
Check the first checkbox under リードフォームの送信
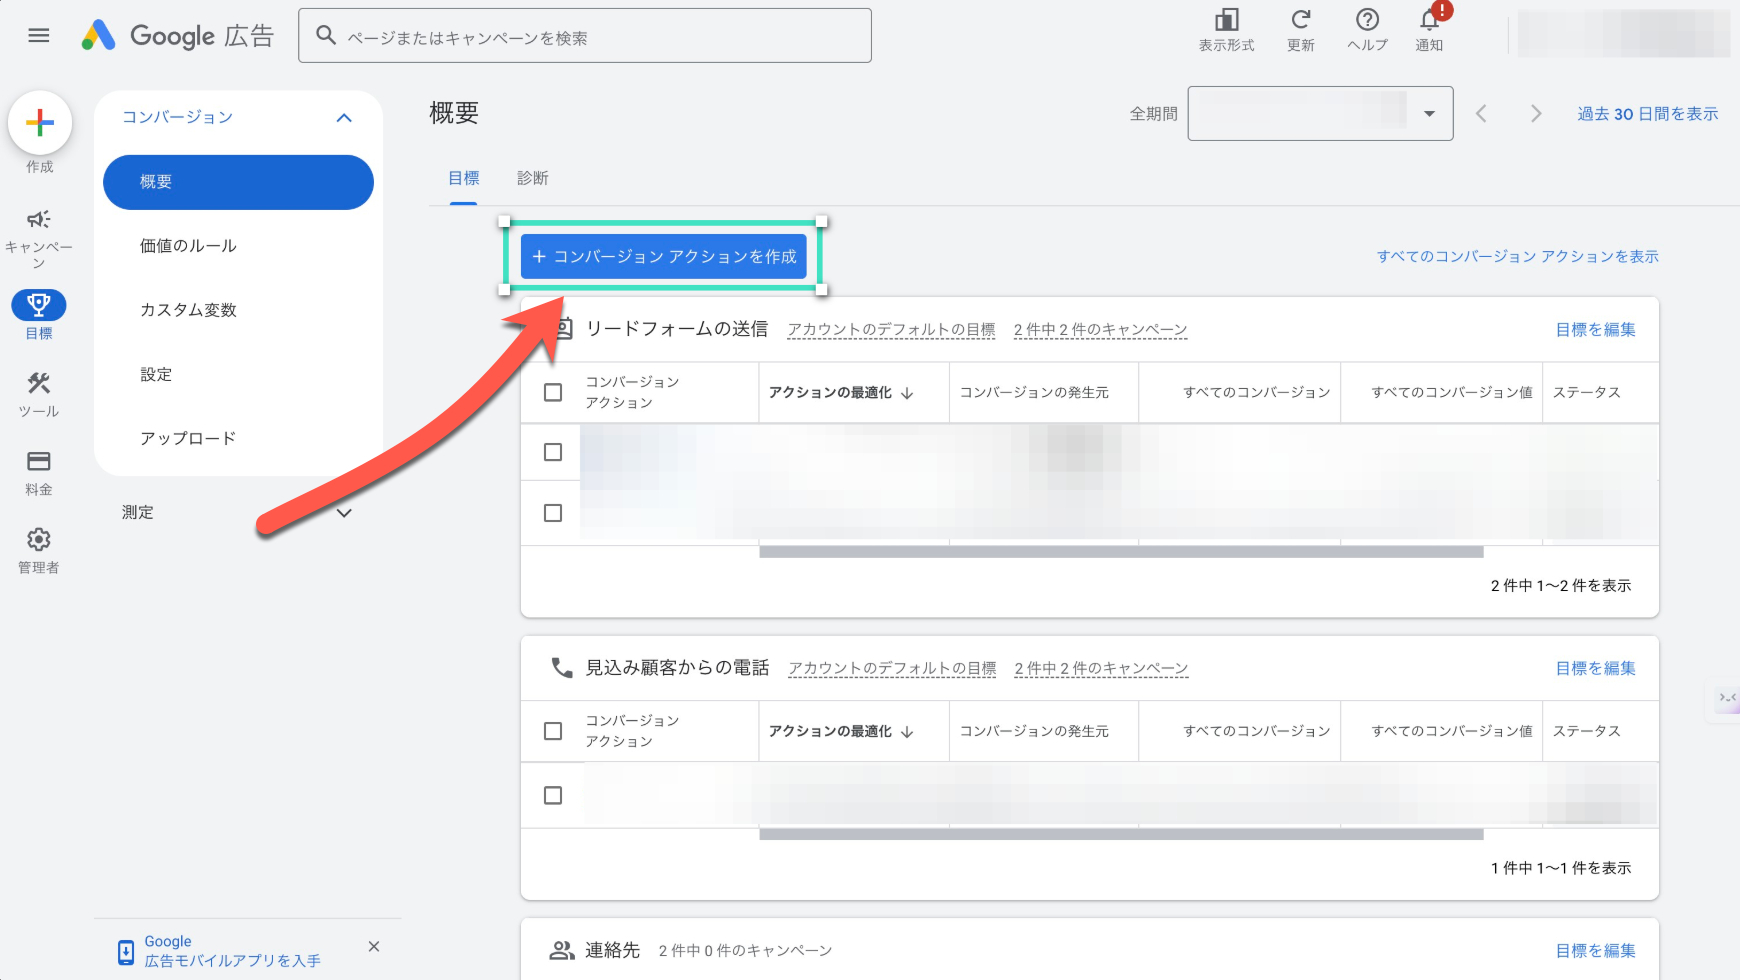552,452
